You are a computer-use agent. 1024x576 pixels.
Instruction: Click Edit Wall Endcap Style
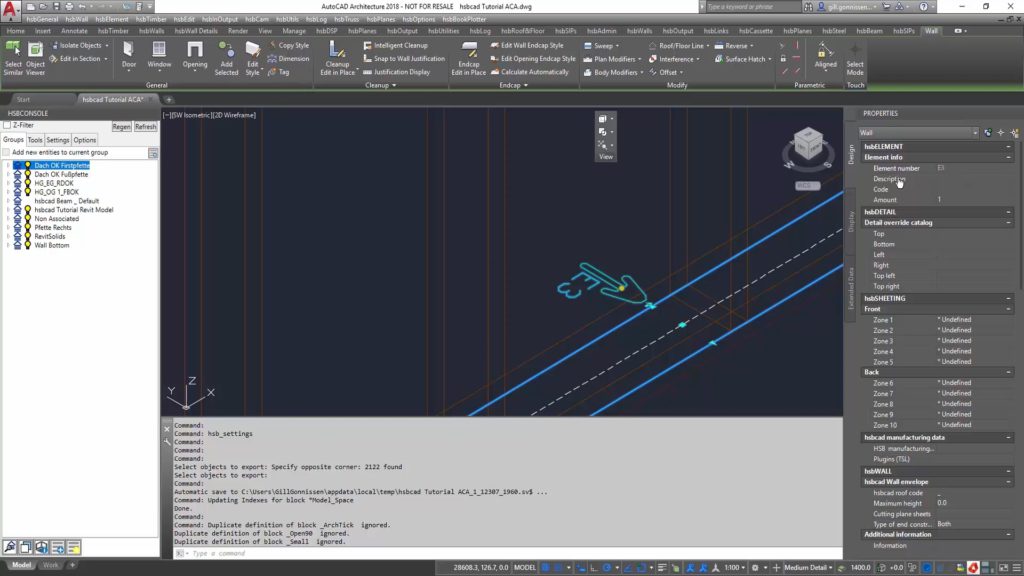point(526,45)
